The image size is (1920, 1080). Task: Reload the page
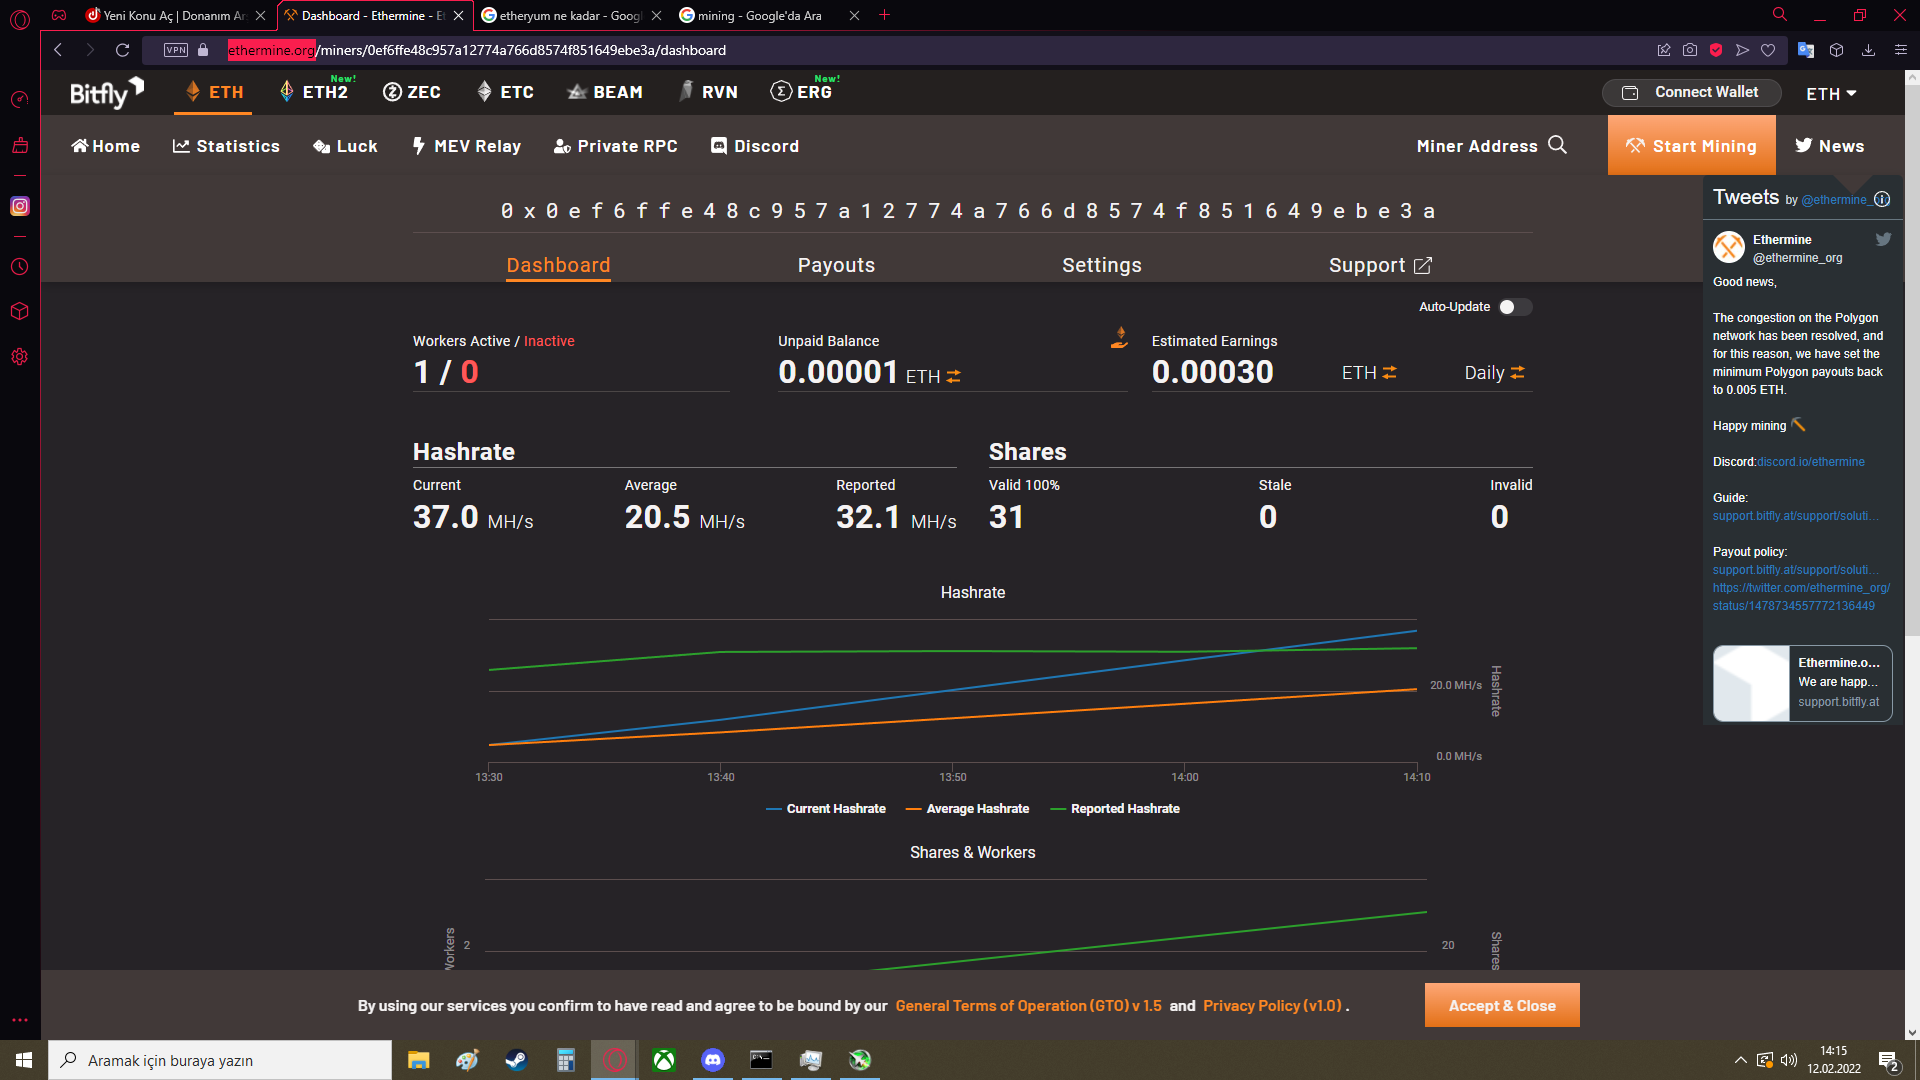(x=122, y=50)
